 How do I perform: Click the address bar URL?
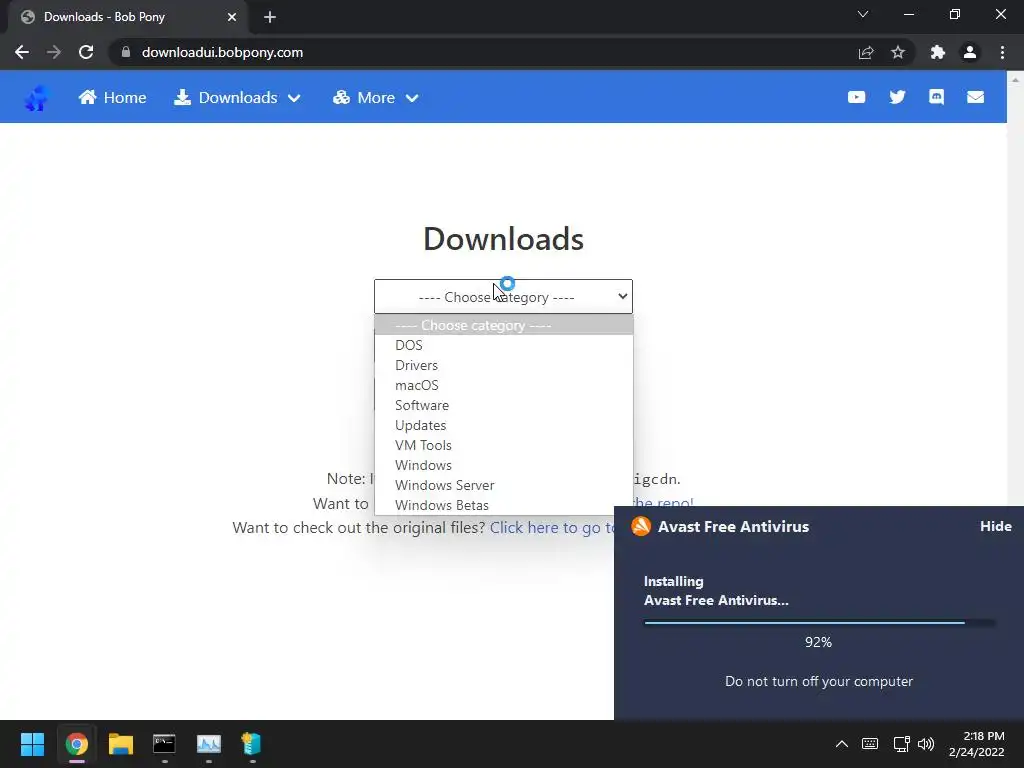222,52
